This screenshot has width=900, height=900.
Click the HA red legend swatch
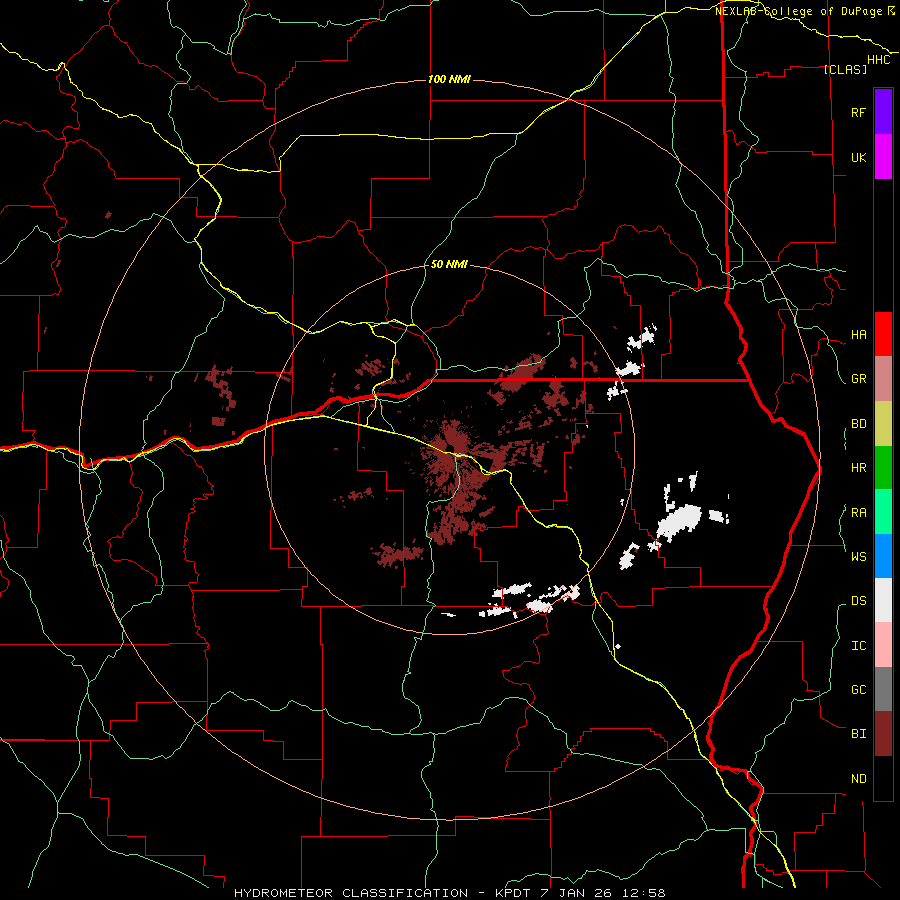point(883,334)
